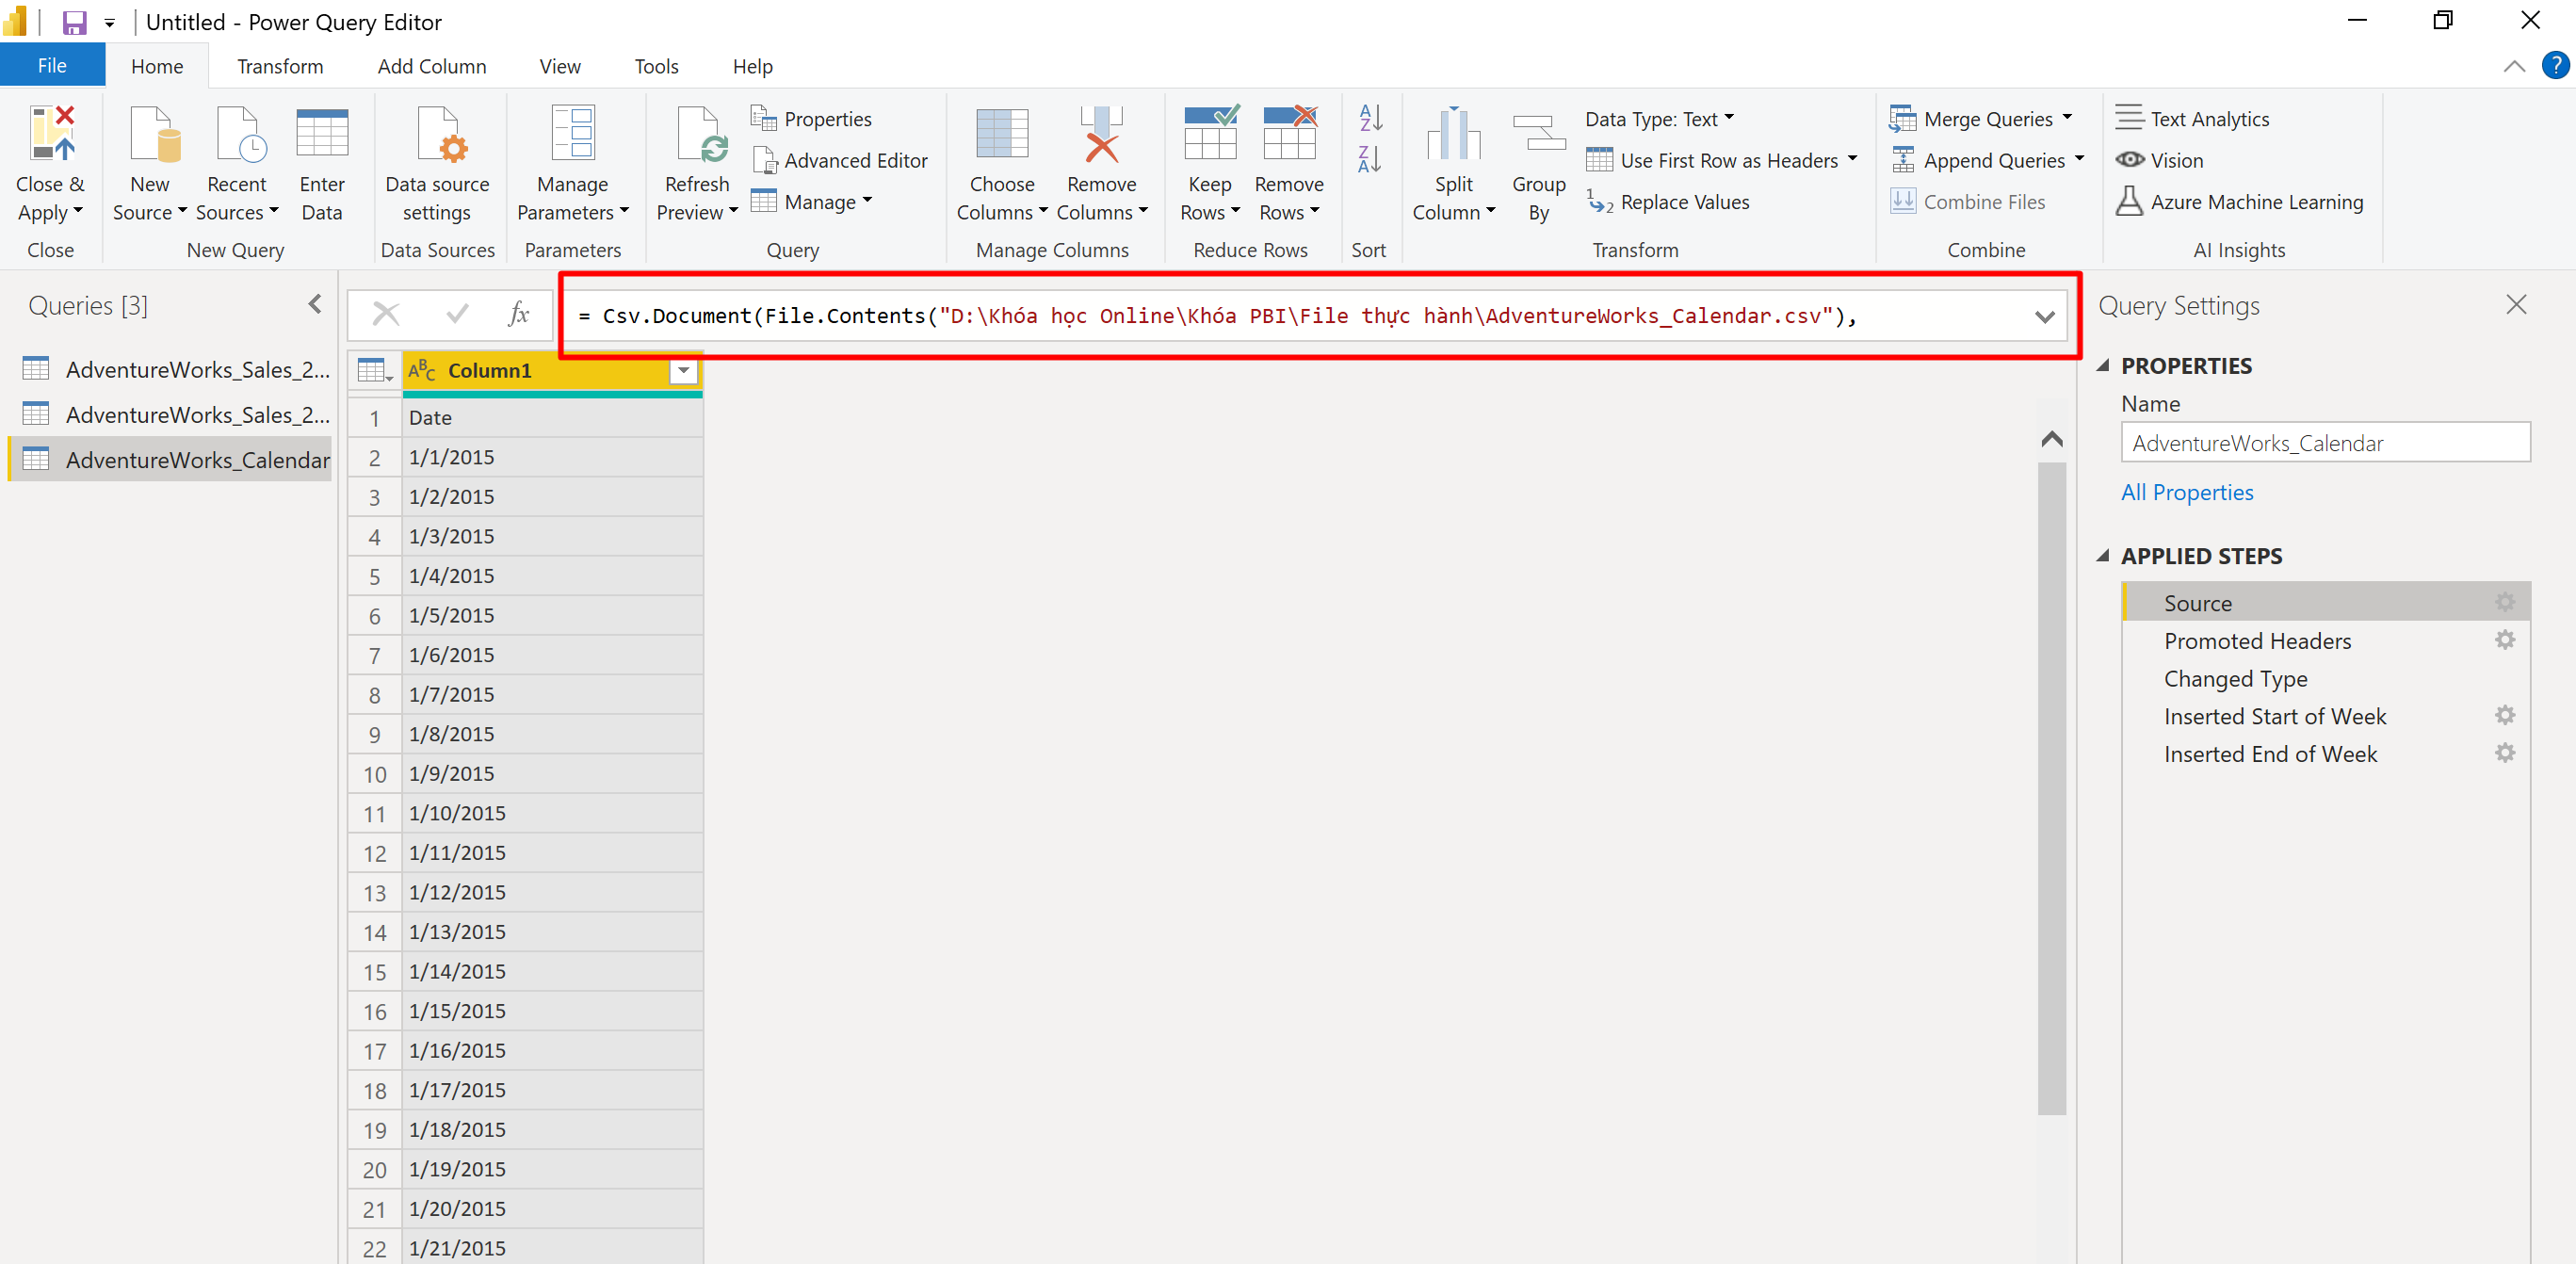Click the Refresh Preview icon
The height and width of the screenshot is (1264, 2576).
tap(702, 134)
